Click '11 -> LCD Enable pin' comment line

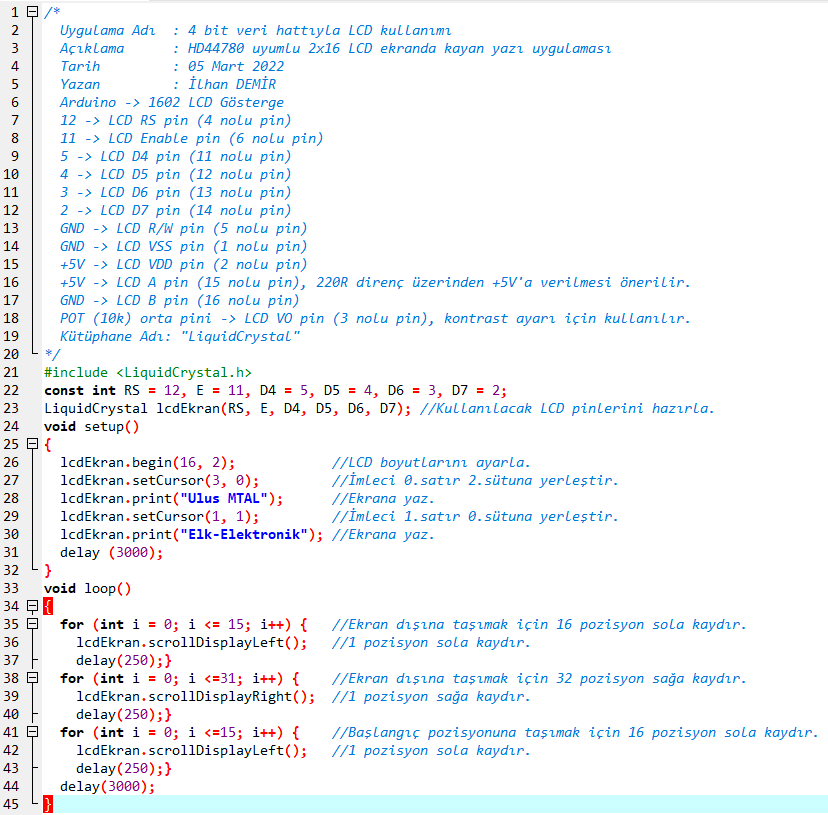click(191, 138)
